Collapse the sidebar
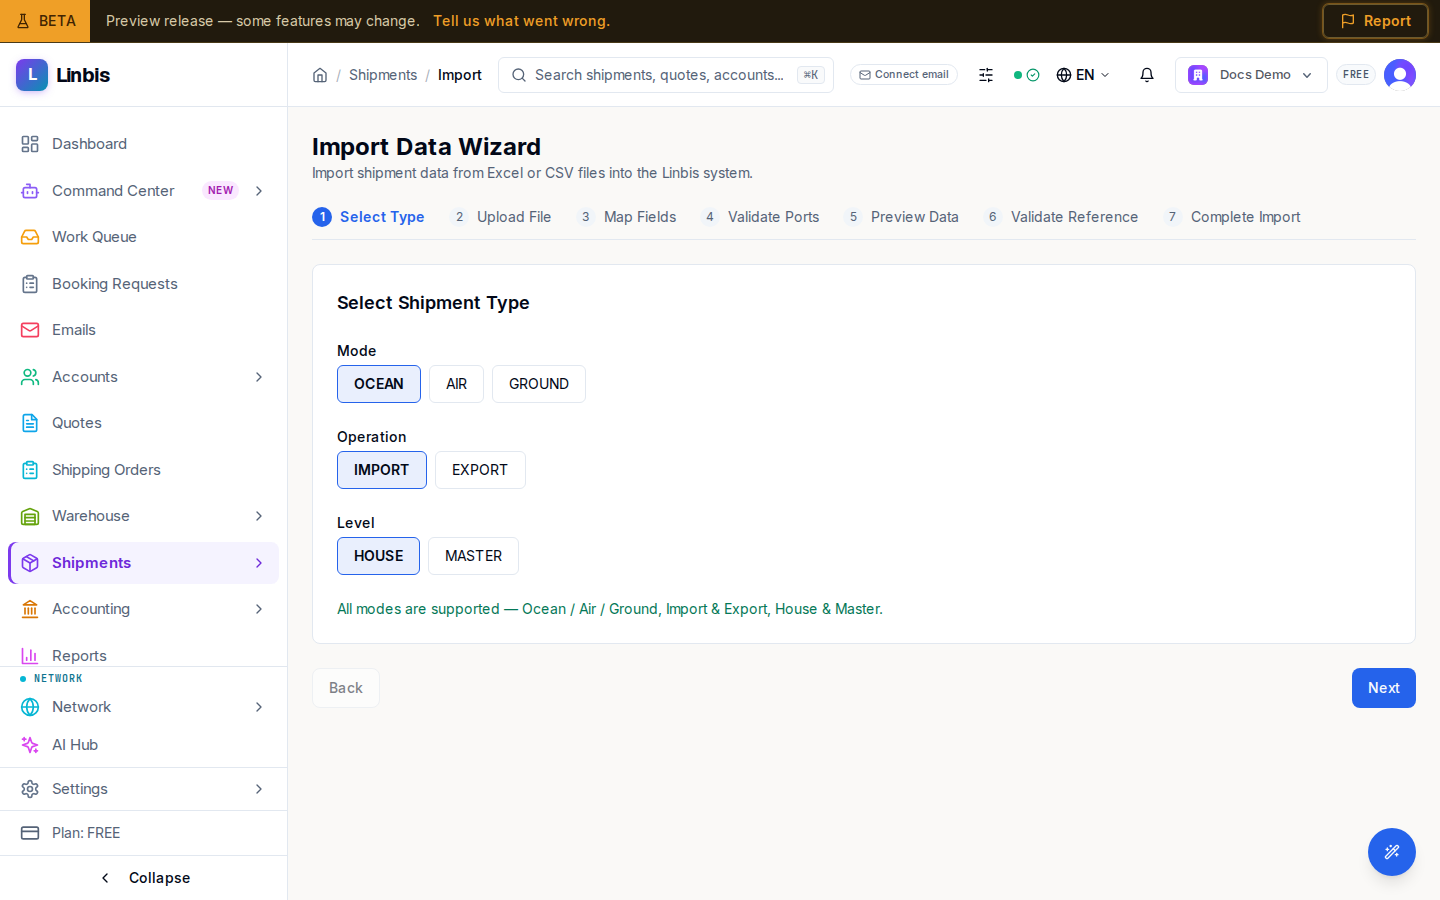 pyautogui.click(x=144, y=878)
